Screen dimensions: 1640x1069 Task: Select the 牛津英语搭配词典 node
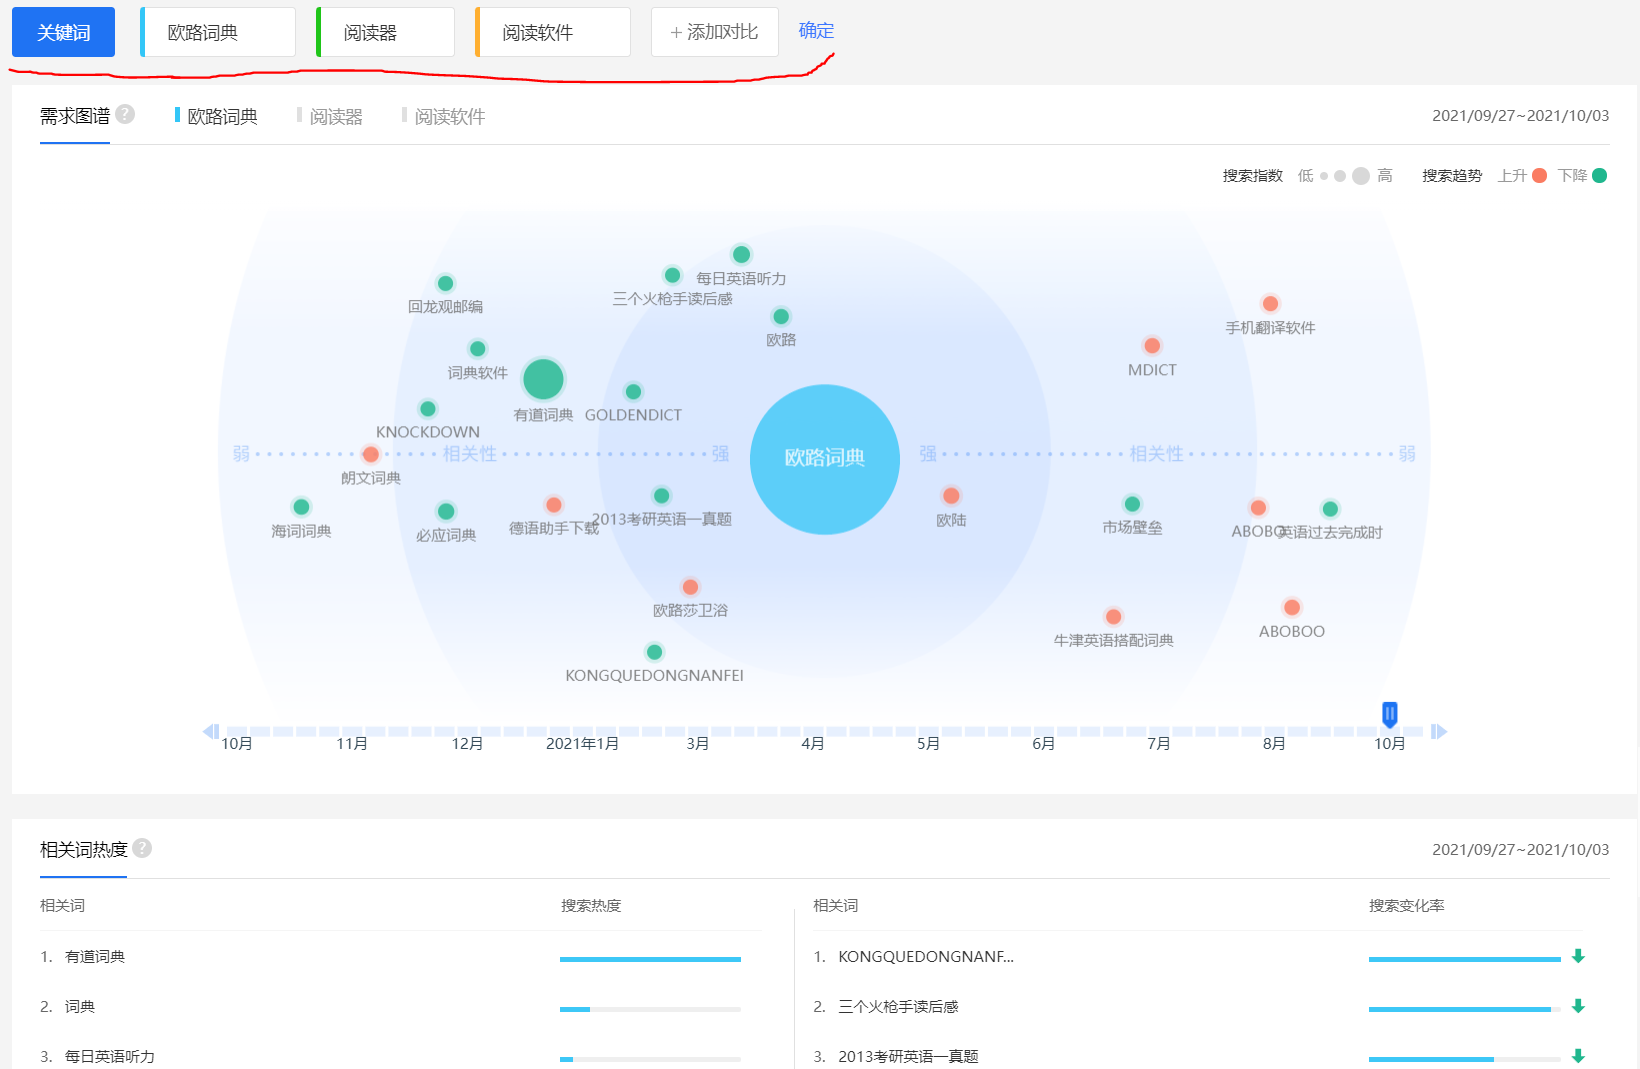[x=1113, y=617]
